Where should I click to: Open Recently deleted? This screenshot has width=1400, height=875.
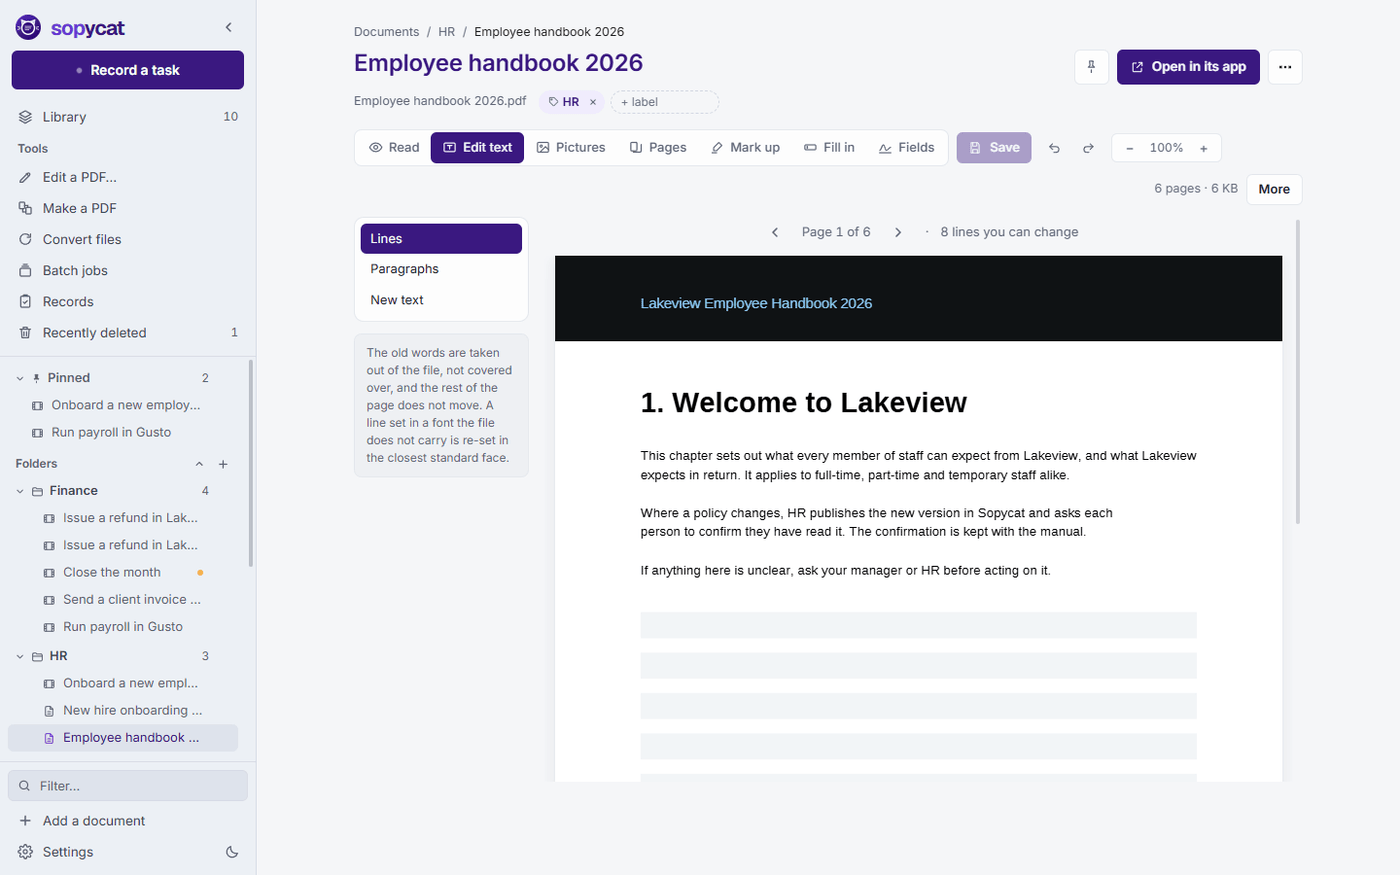click(x=128, y=332)
